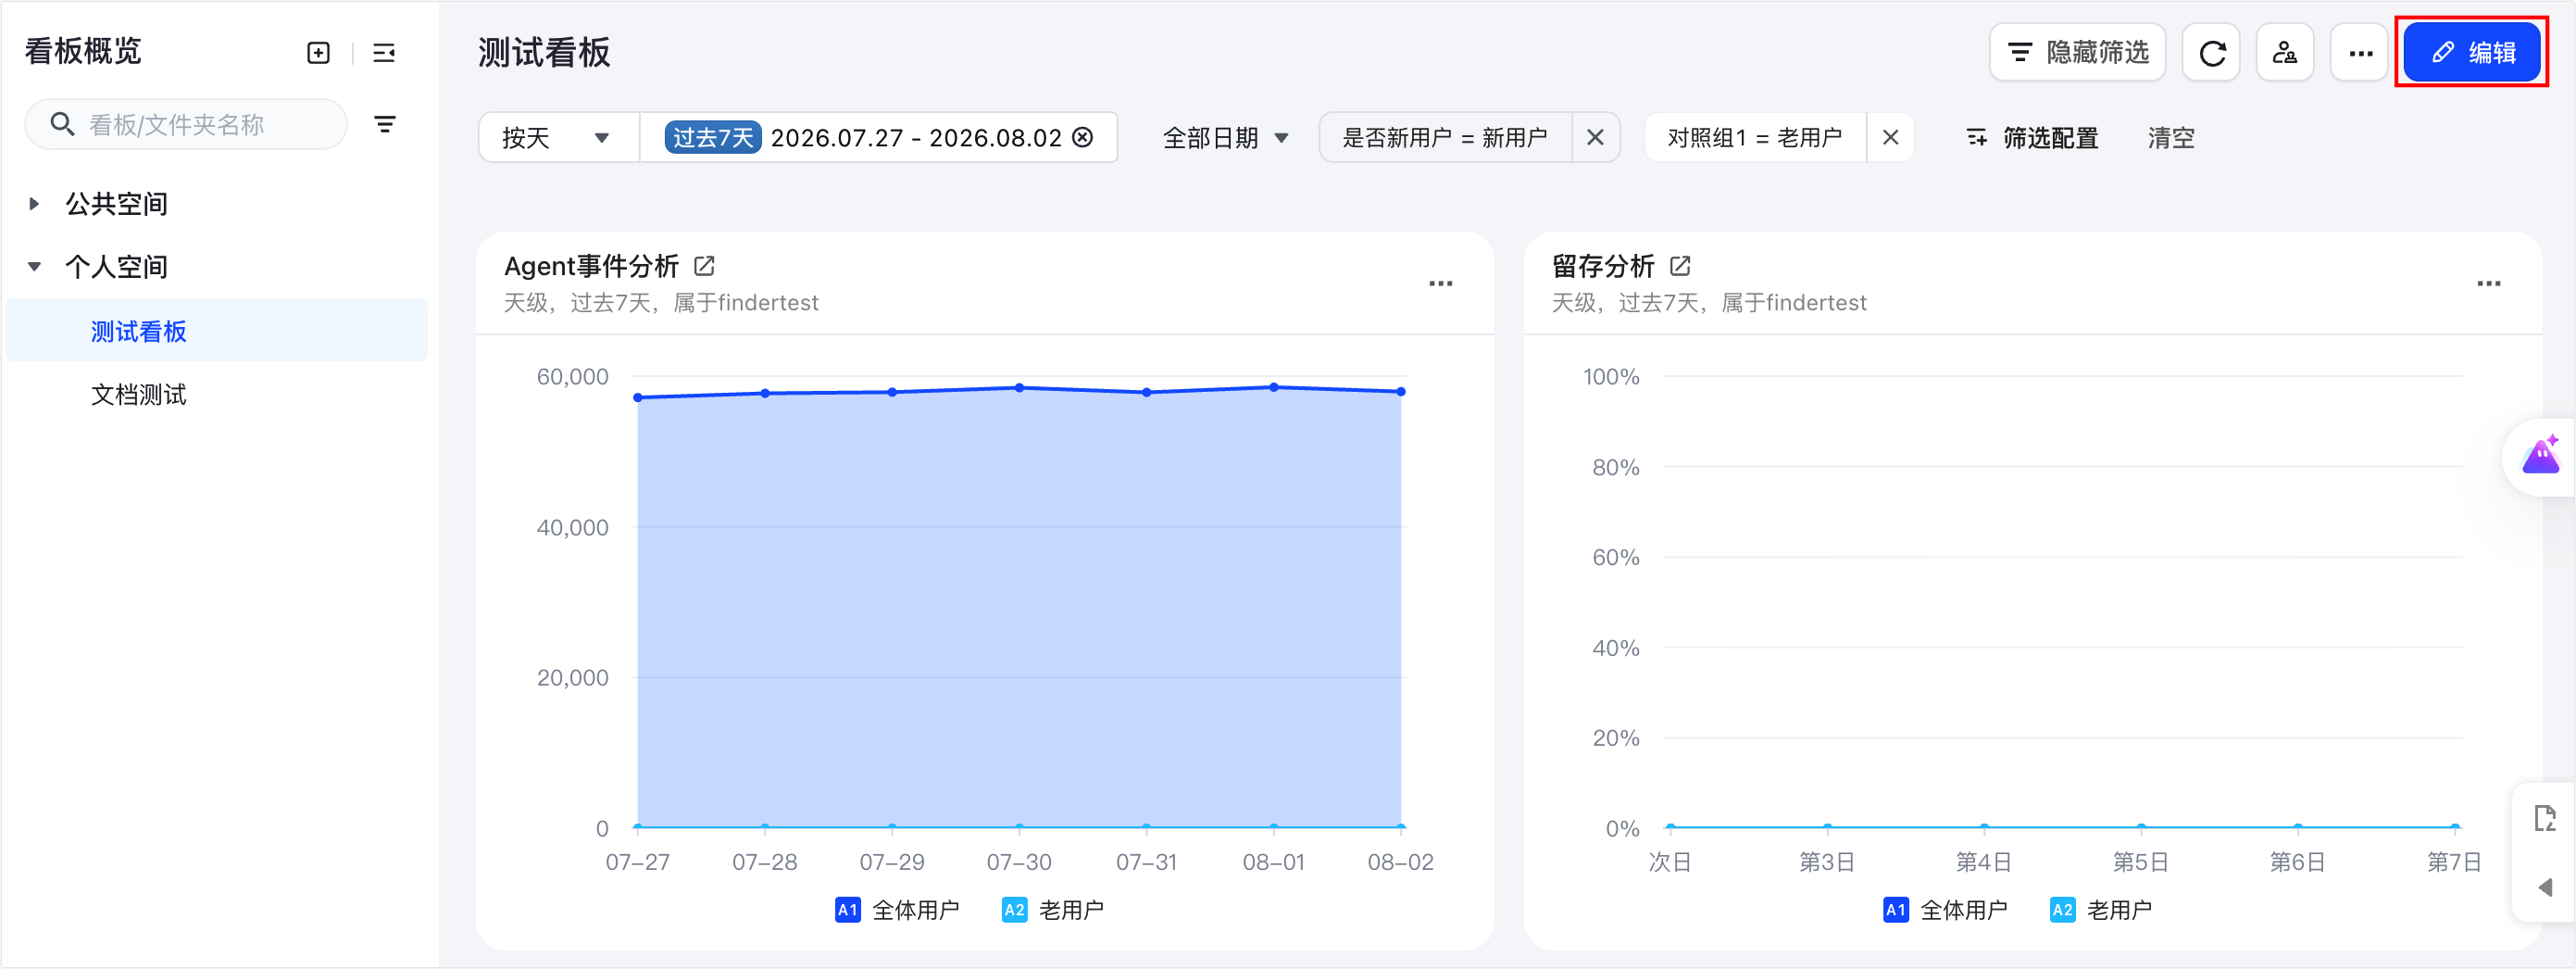The width and height of the screenshot is (2576, 969).
Task: Open Agent事件分析 in new window icon
Action: coord(704,266)
